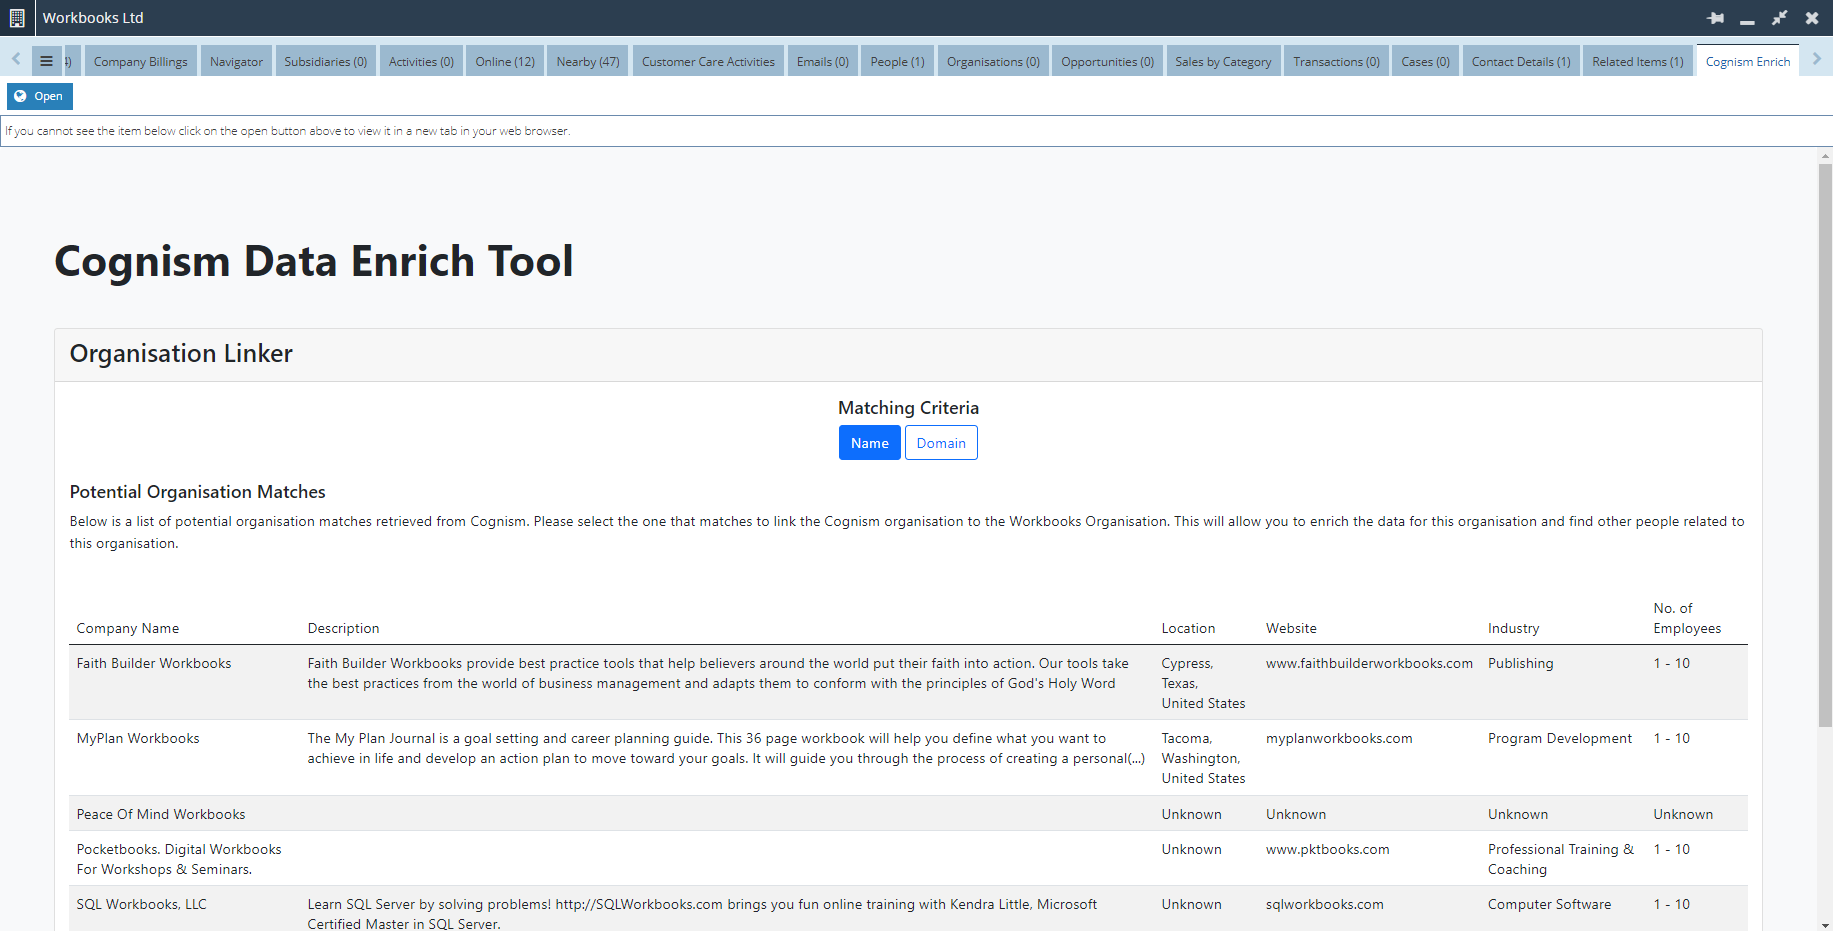Click the Organisation Linker panel heading
1833x931 pixels.
(181, 354)
